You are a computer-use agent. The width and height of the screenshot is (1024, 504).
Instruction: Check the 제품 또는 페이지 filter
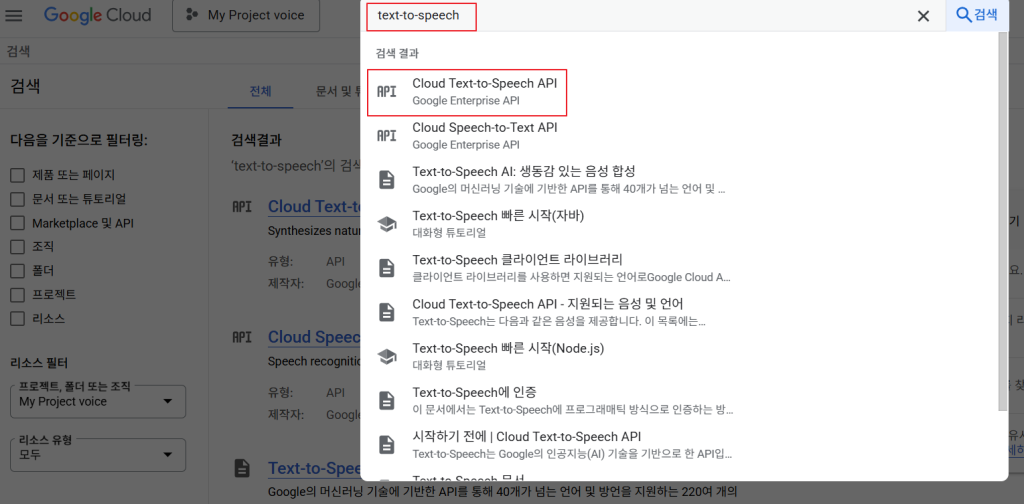(17, 175)
